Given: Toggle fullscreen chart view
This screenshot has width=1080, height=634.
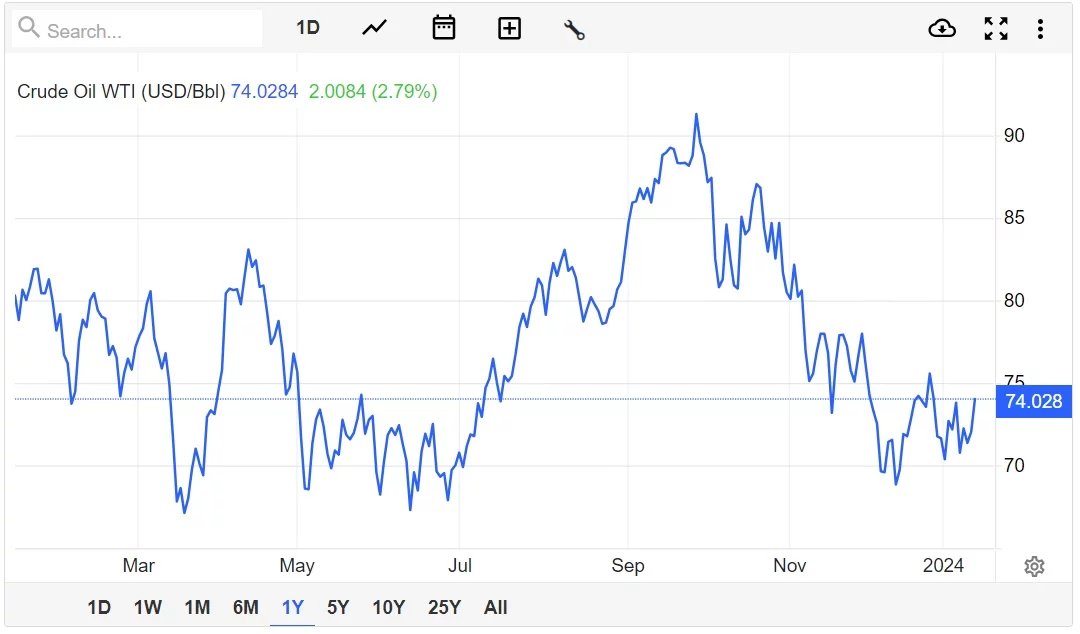Looking at the screenshot, I should tap(996, 28).
